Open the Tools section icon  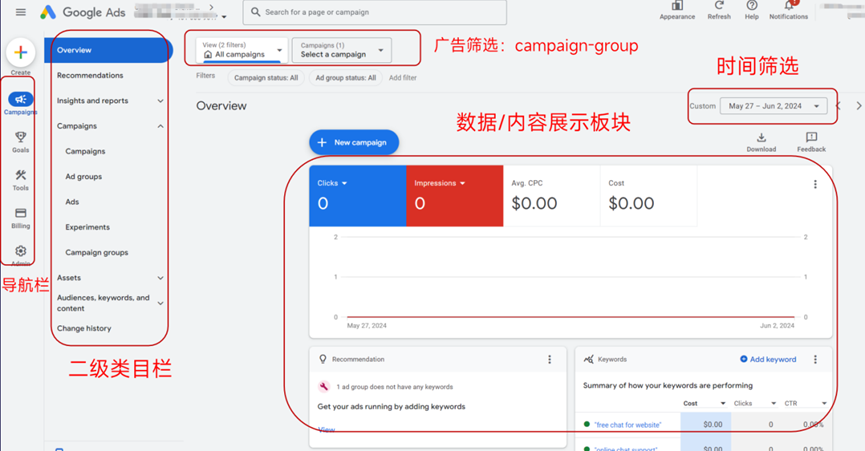21,176
